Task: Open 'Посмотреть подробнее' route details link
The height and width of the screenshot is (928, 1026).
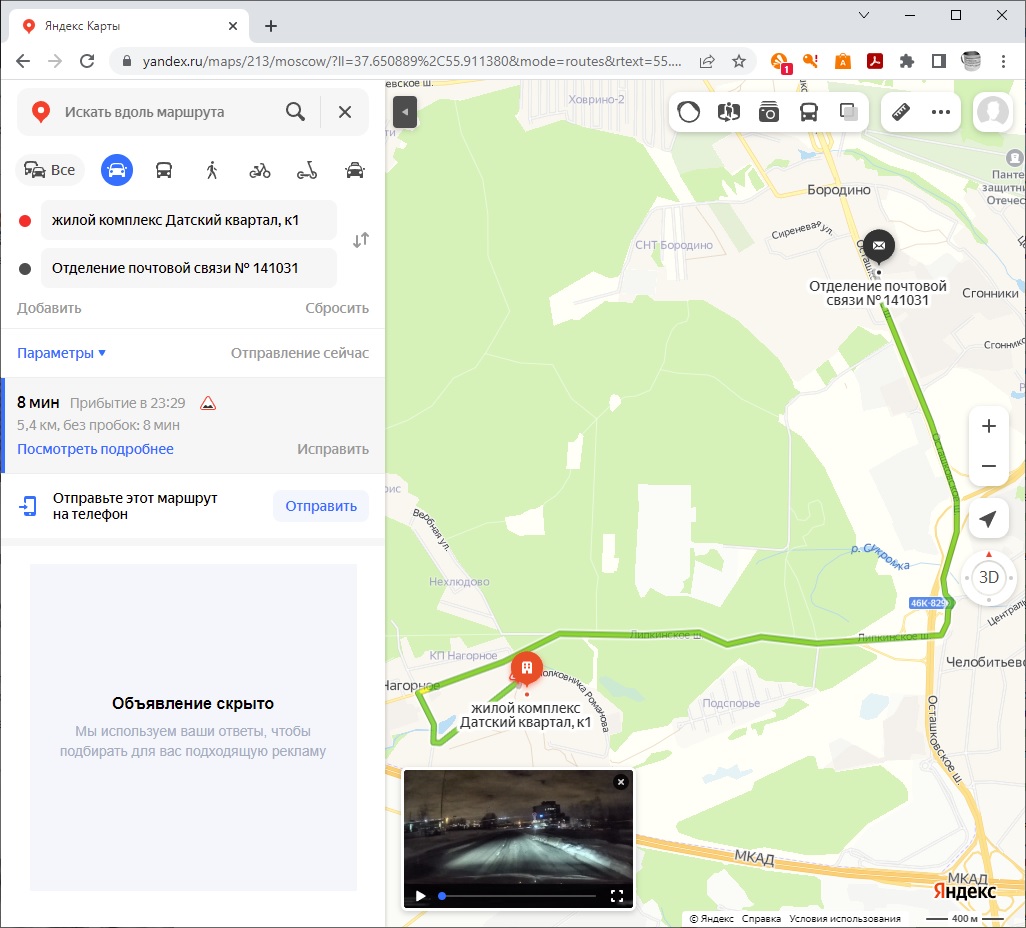Action: 96,449
